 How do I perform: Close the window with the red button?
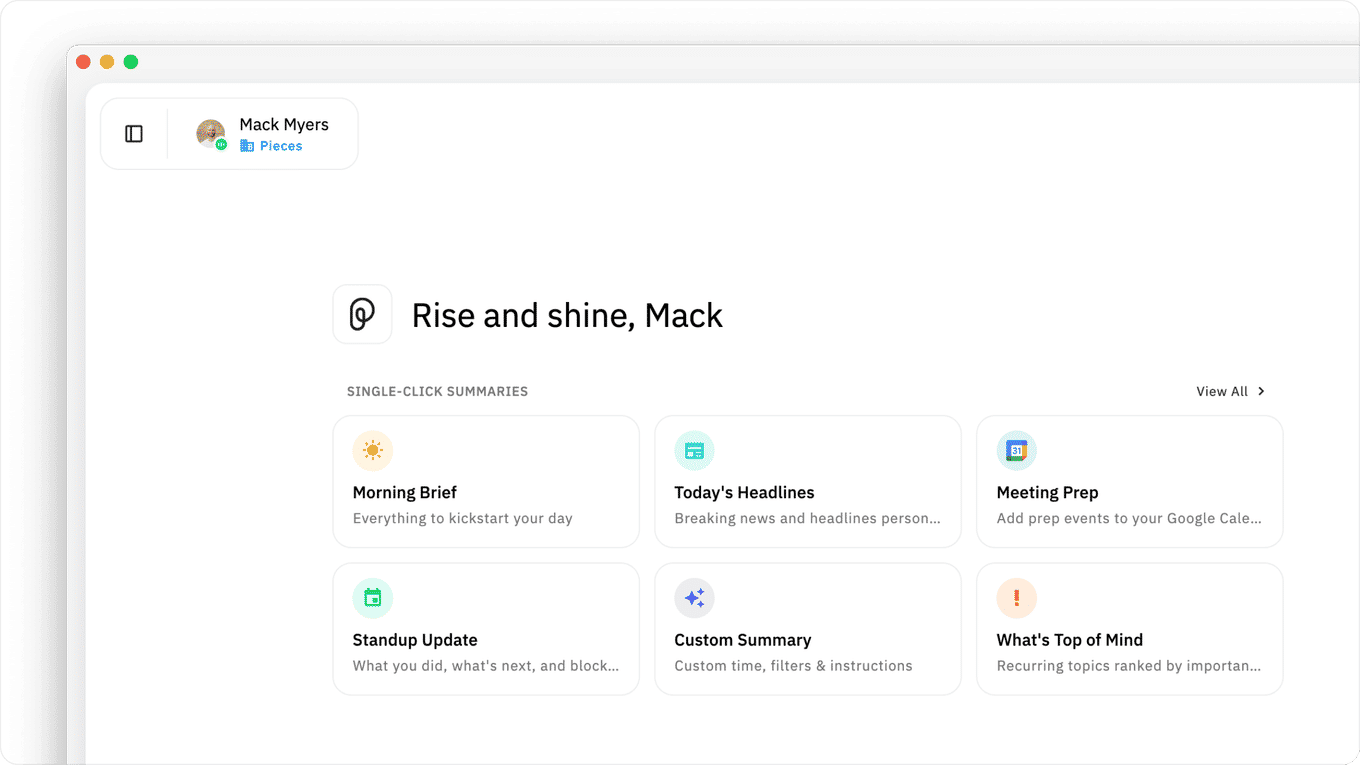pos(83,62)
